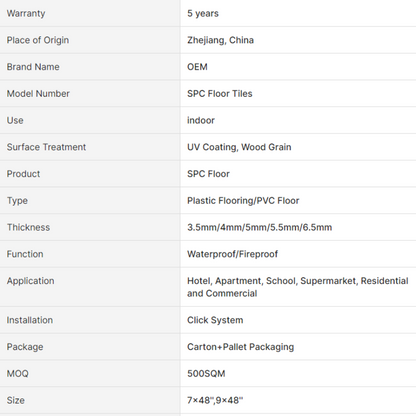Click Click System installation value

pyautogui.click(x=215, y=320)
